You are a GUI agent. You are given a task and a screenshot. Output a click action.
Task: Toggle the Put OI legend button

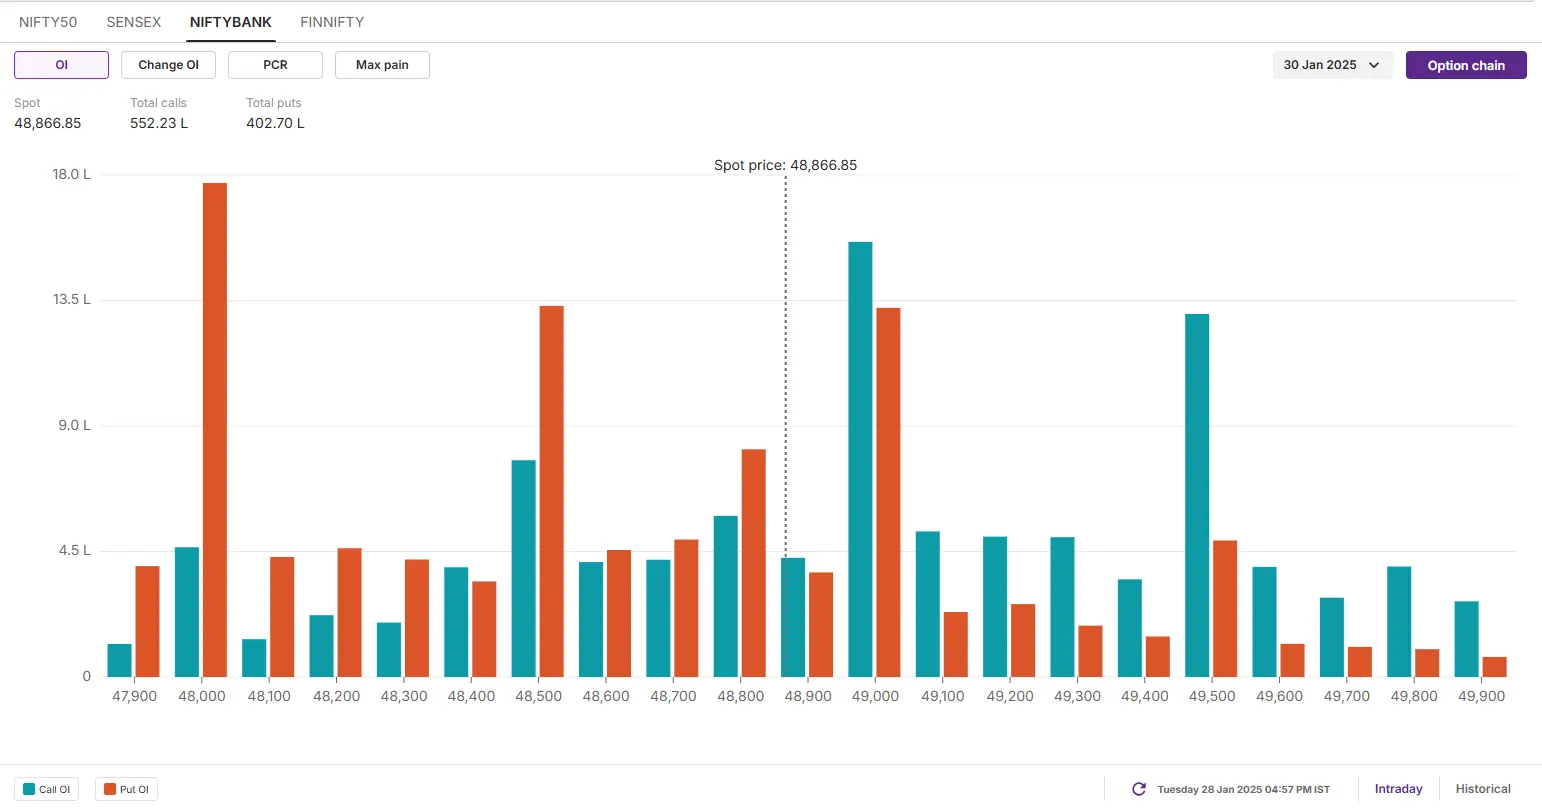tap(126, 789)
